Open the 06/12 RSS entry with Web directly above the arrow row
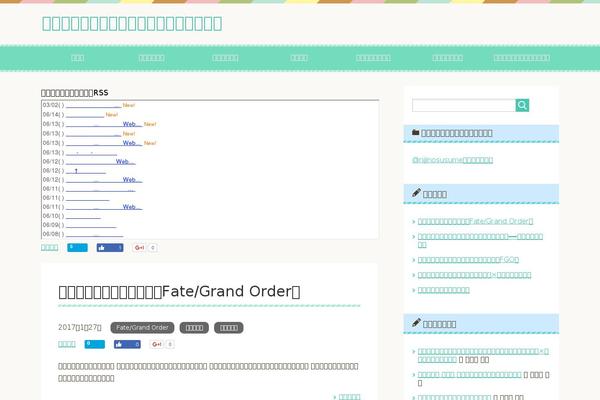This screenshot has height=400, width=600. pos(101,162)
